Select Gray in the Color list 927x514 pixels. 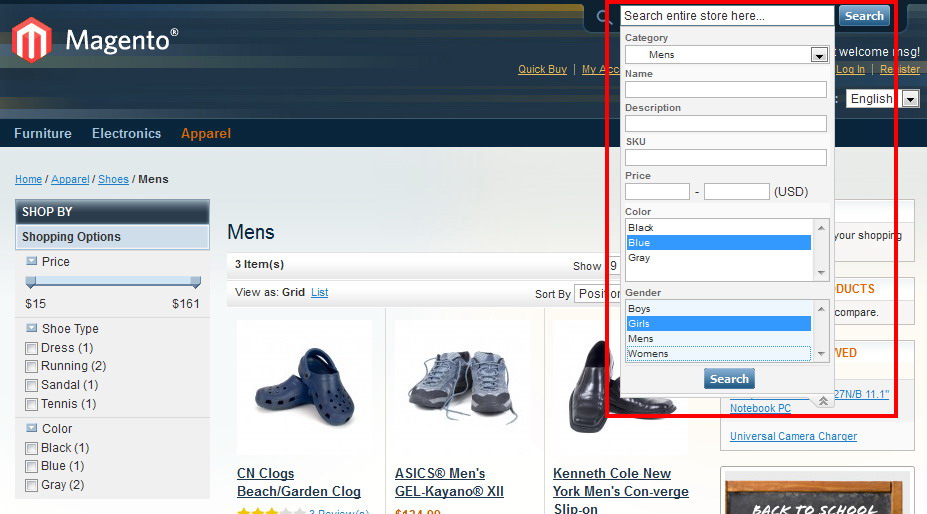coord(639,258)
